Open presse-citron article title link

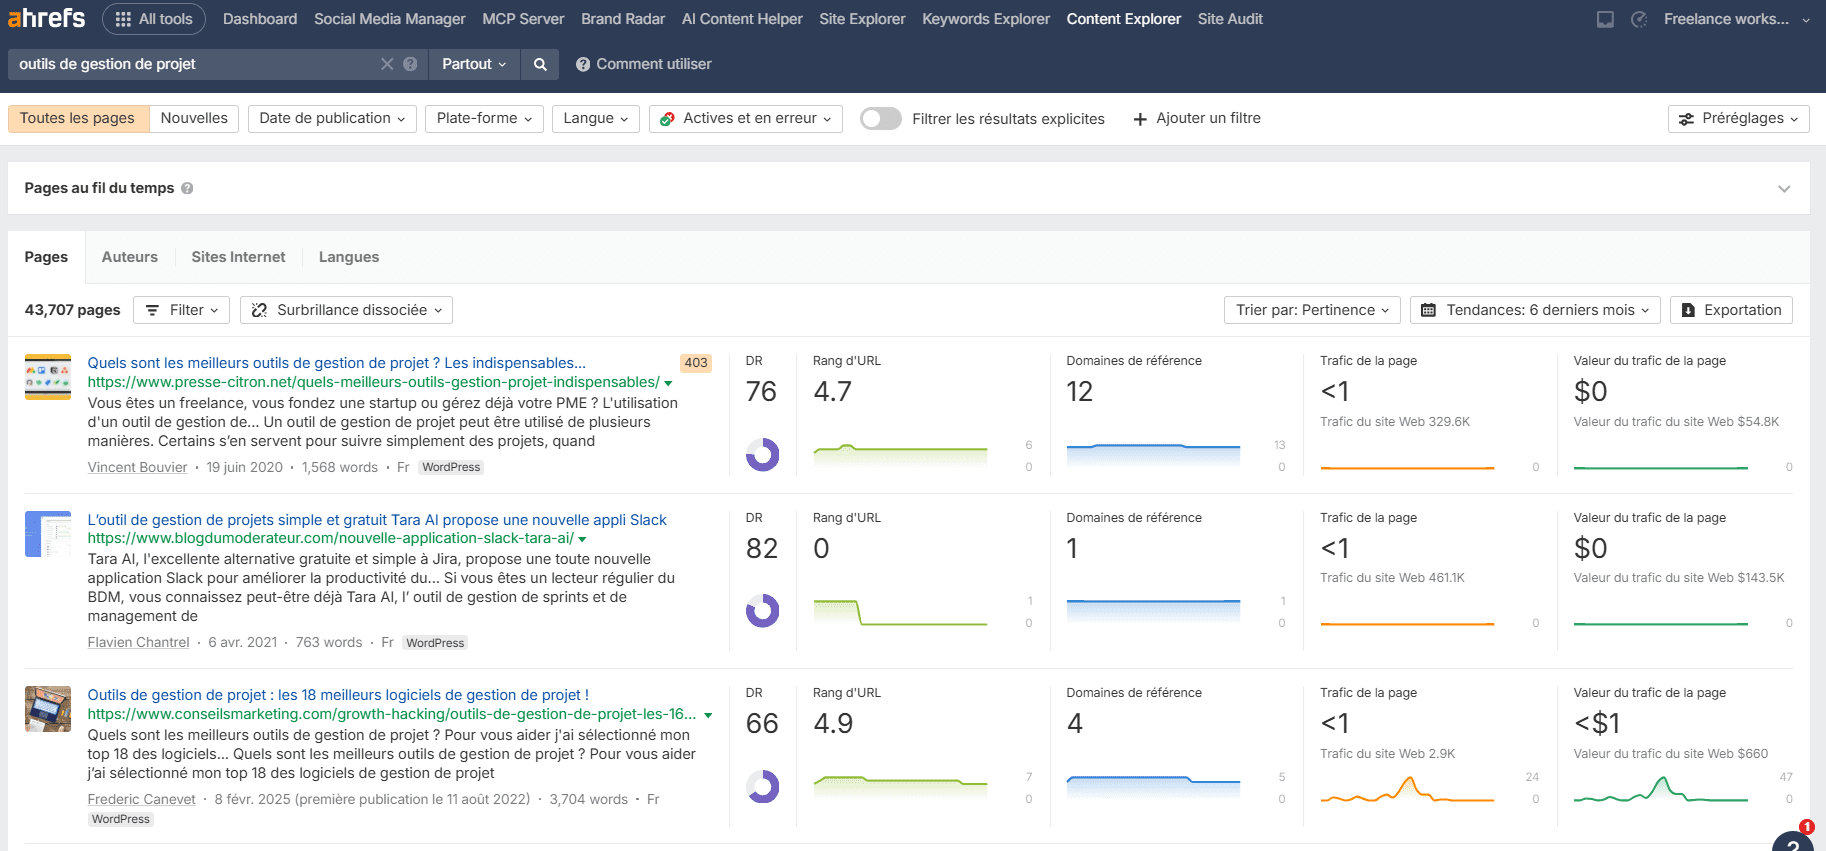point(336,363)
